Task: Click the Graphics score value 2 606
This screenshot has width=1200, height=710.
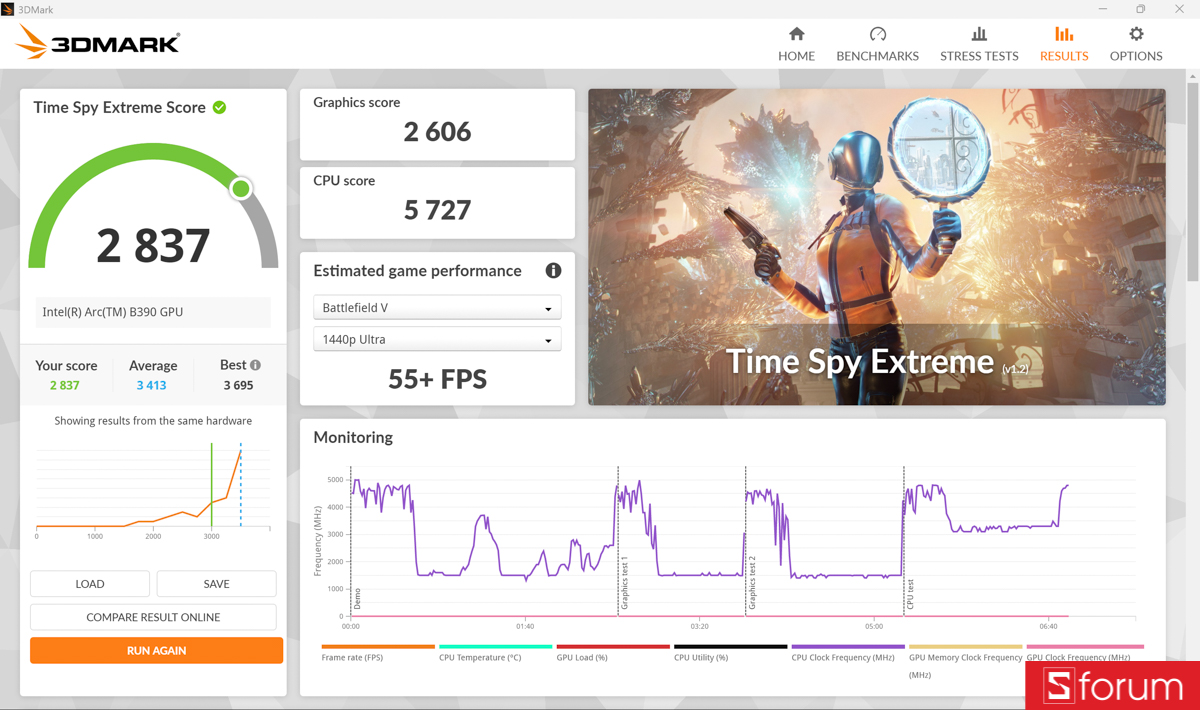Action: [437, 131]
